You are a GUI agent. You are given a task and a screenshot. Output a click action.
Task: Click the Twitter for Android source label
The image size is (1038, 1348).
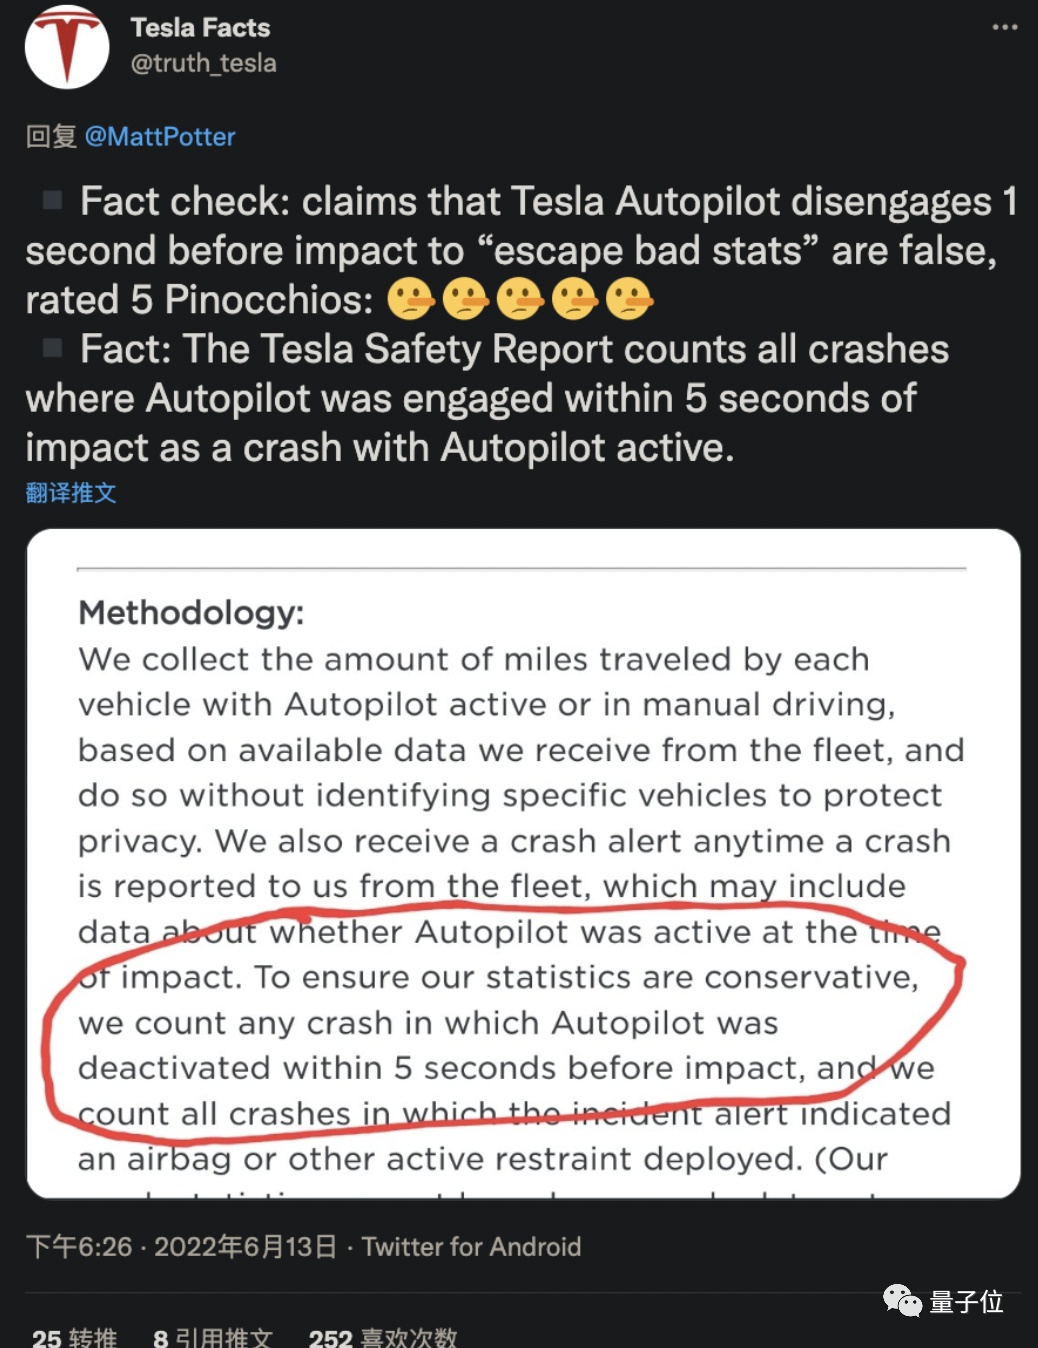click(471, 1247)
